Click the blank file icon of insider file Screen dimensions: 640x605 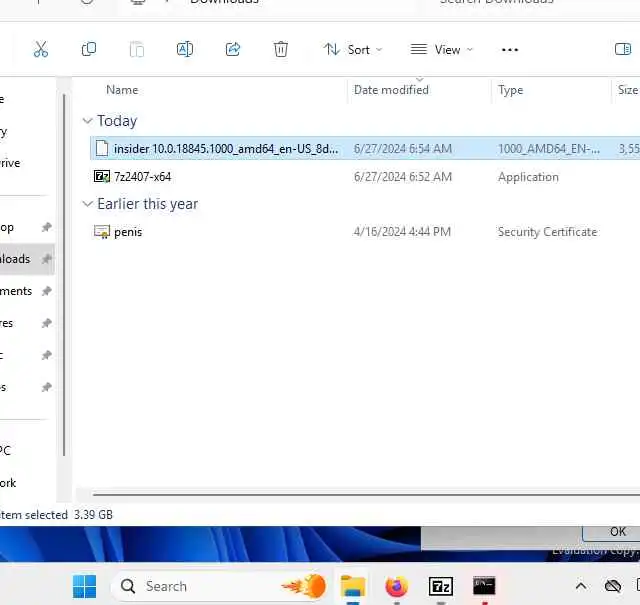[x=102, y=149]
